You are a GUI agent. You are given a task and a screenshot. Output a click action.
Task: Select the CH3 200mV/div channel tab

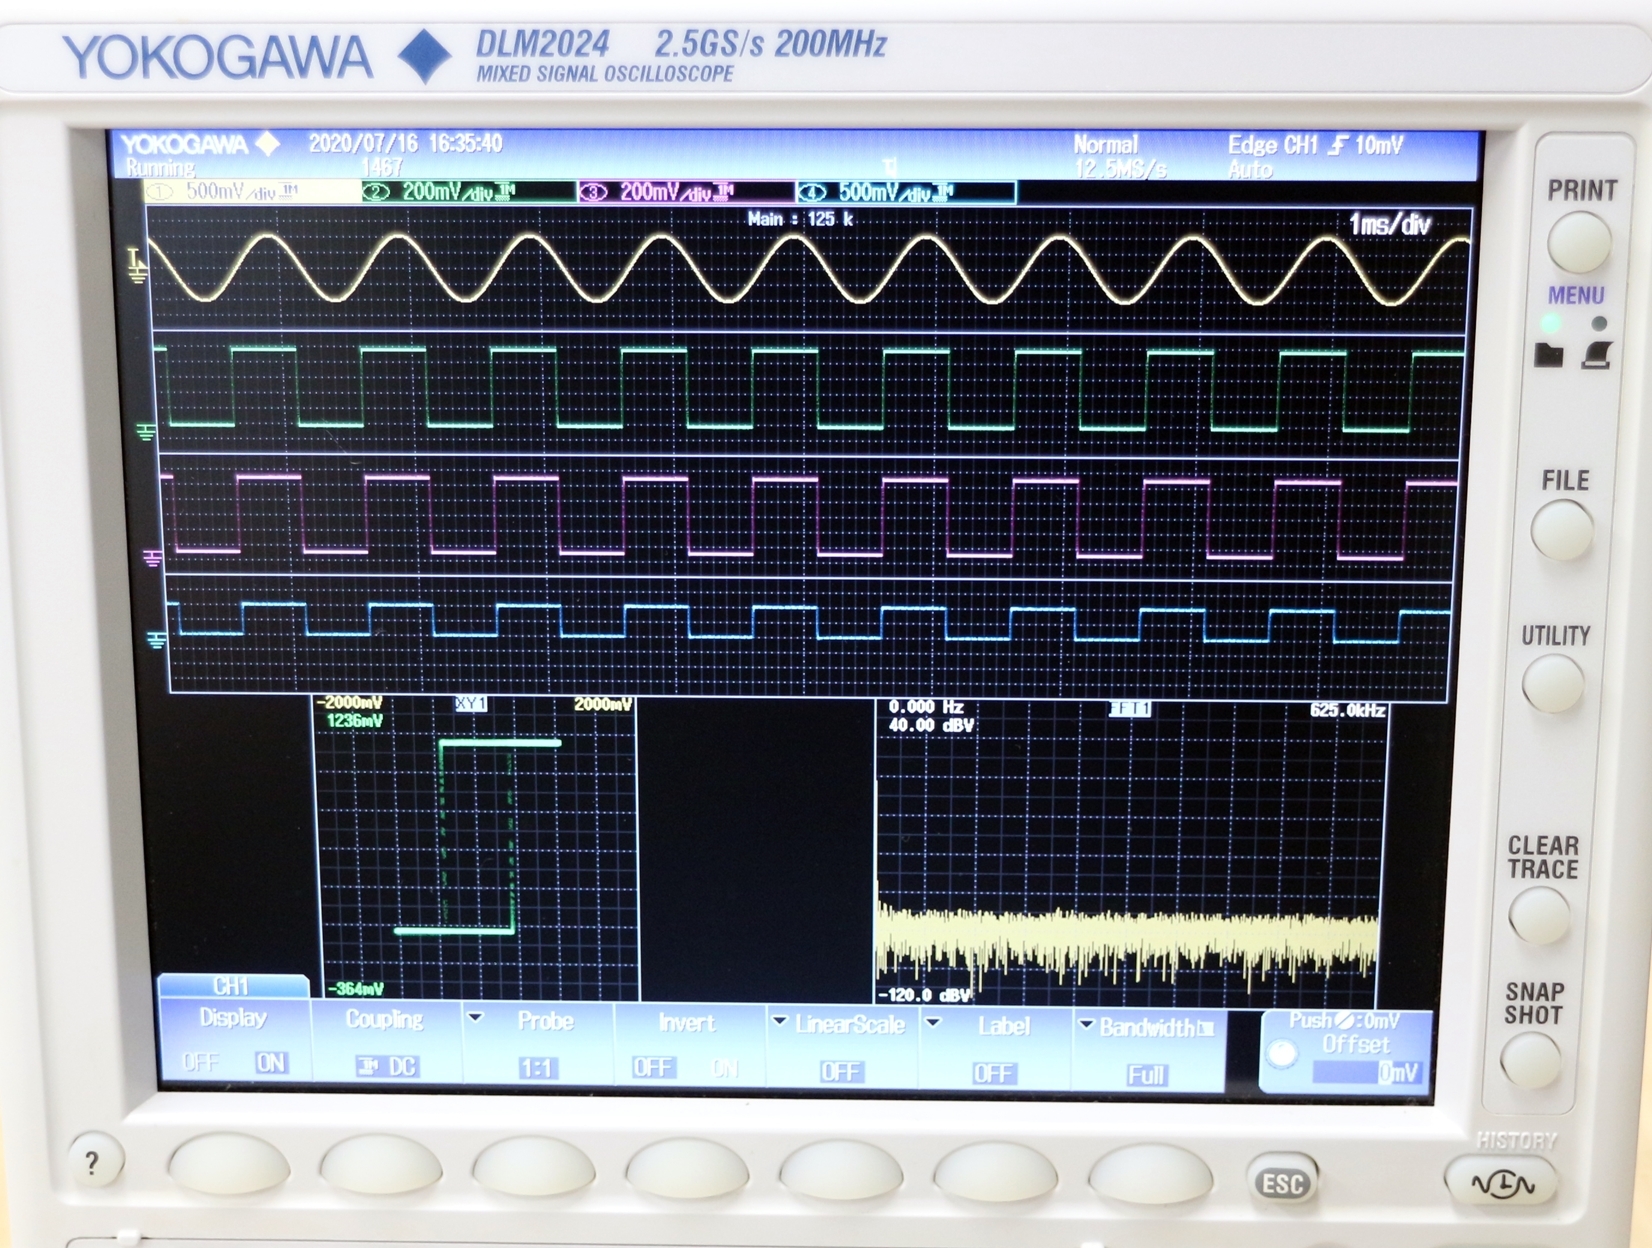[687, 192]
